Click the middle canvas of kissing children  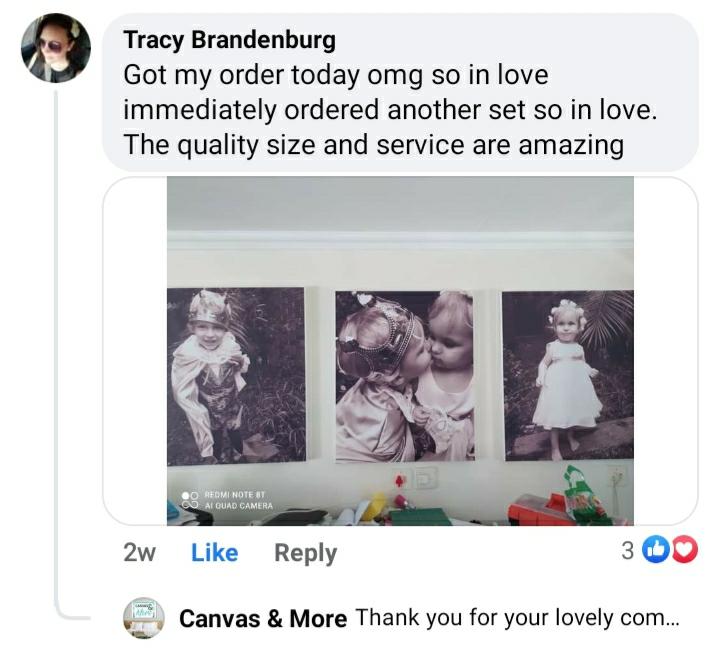[404, 376]
